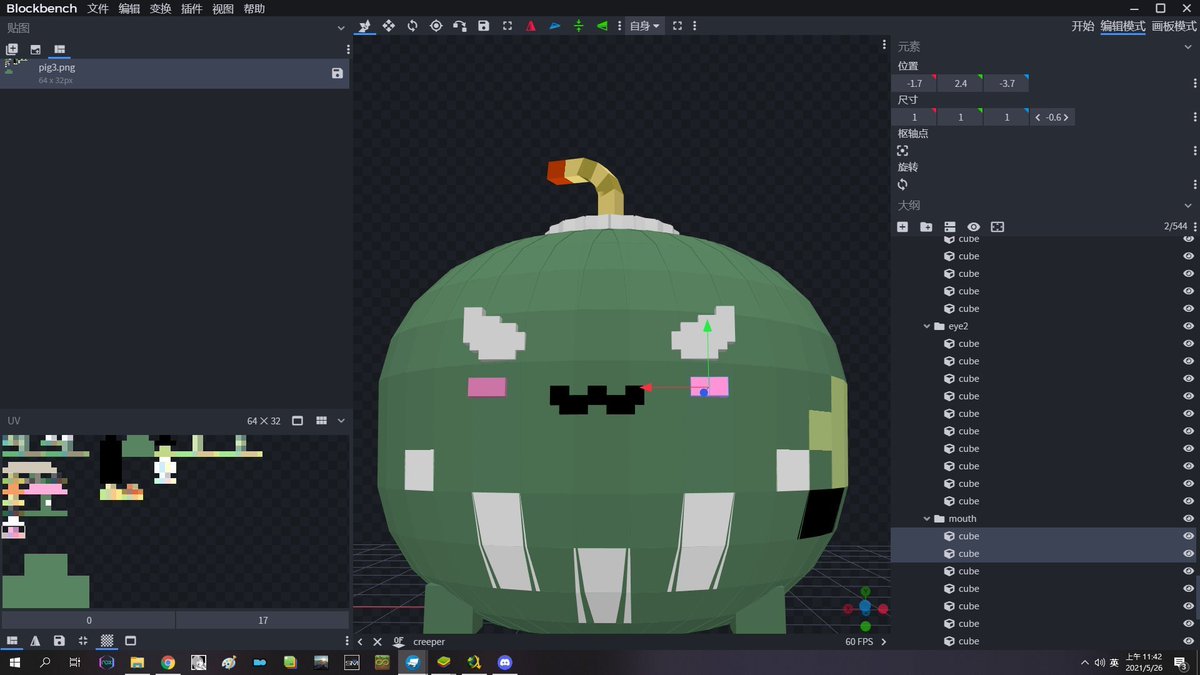Open the 插件 menu
The width and height of the screenshot is (1200, 675).
click(192, 8)
